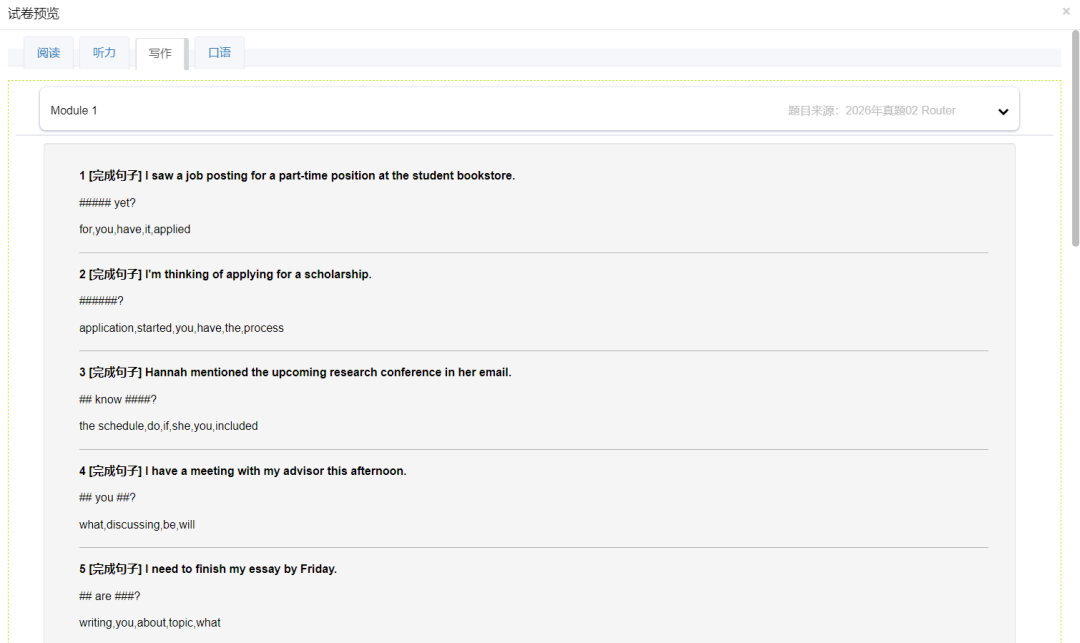
Task: Select question 5 about finishing the essay
Action: [208, 570]
